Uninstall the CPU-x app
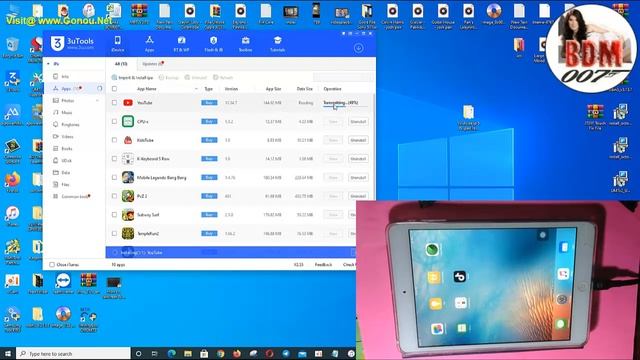 358,122
